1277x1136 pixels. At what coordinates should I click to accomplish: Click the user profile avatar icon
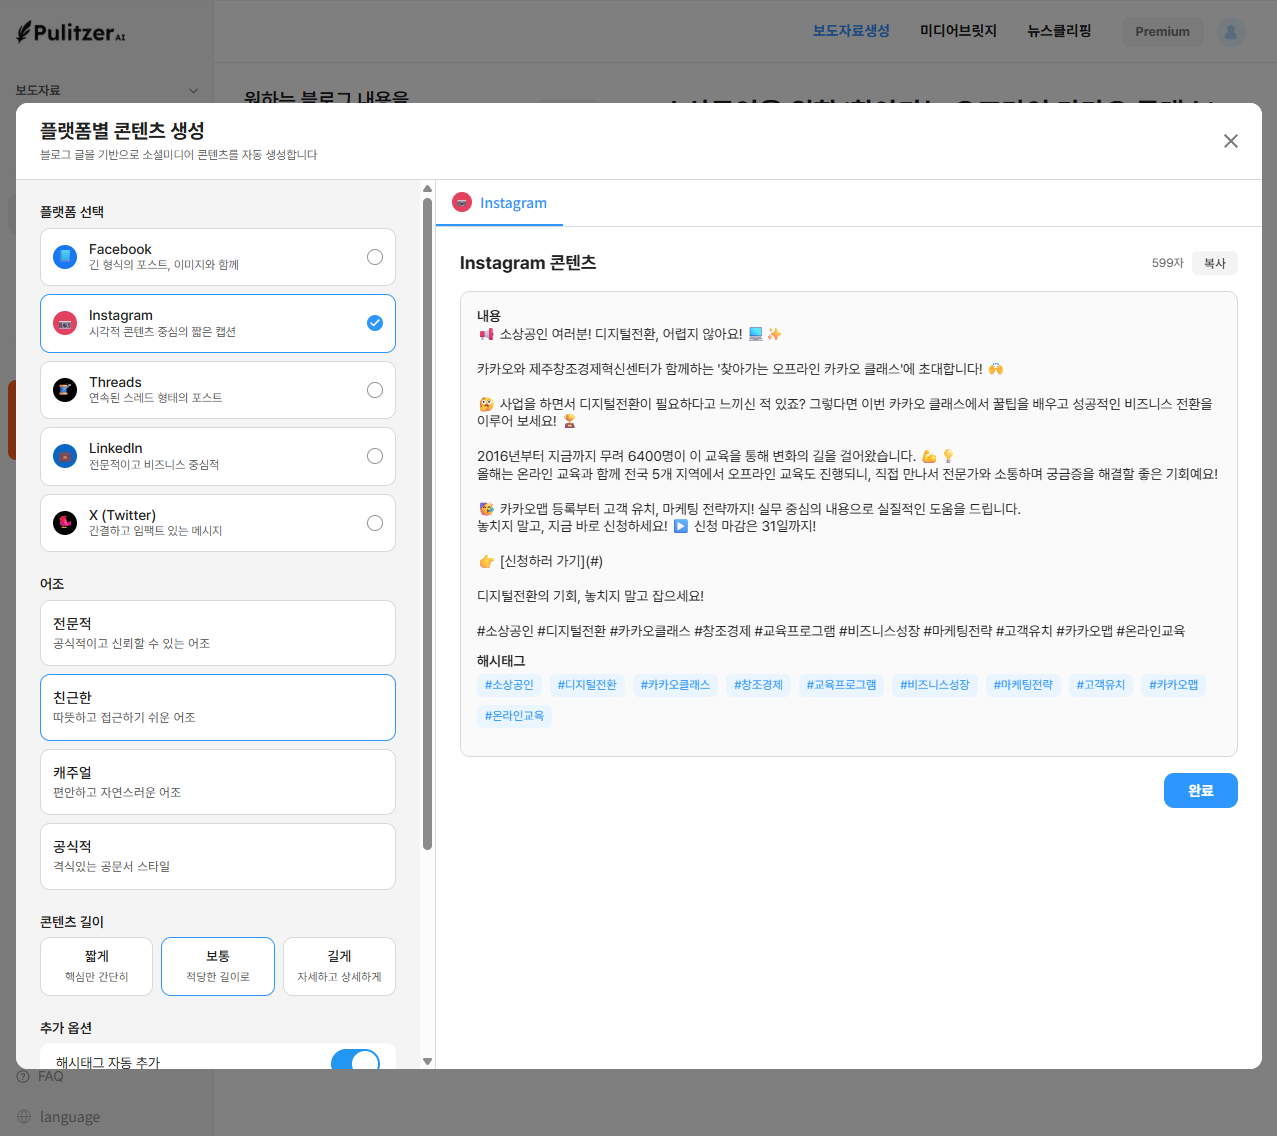(1230, 32)
